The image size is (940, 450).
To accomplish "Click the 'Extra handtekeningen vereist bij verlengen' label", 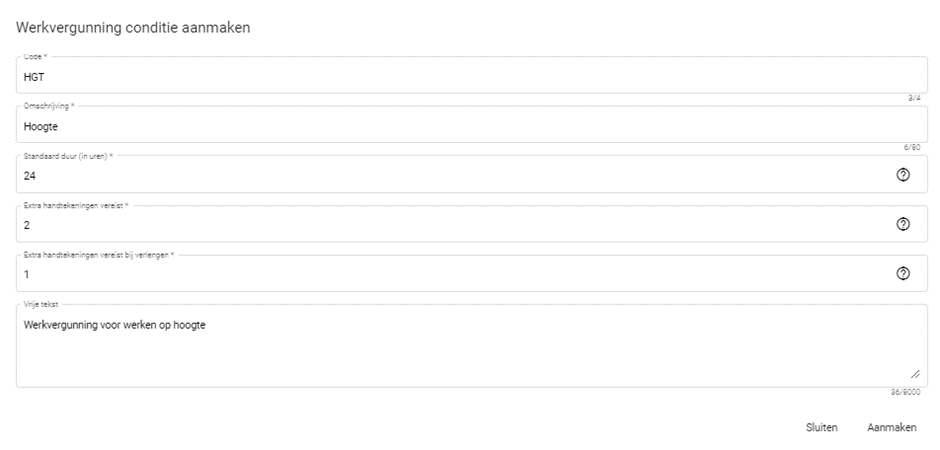I will [x=99, y=255].
